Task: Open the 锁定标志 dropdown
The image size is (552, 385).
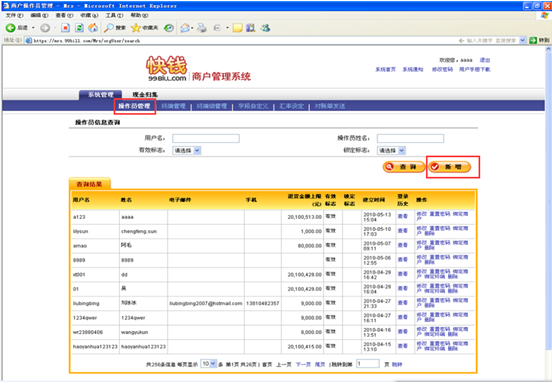Action: 391,150
